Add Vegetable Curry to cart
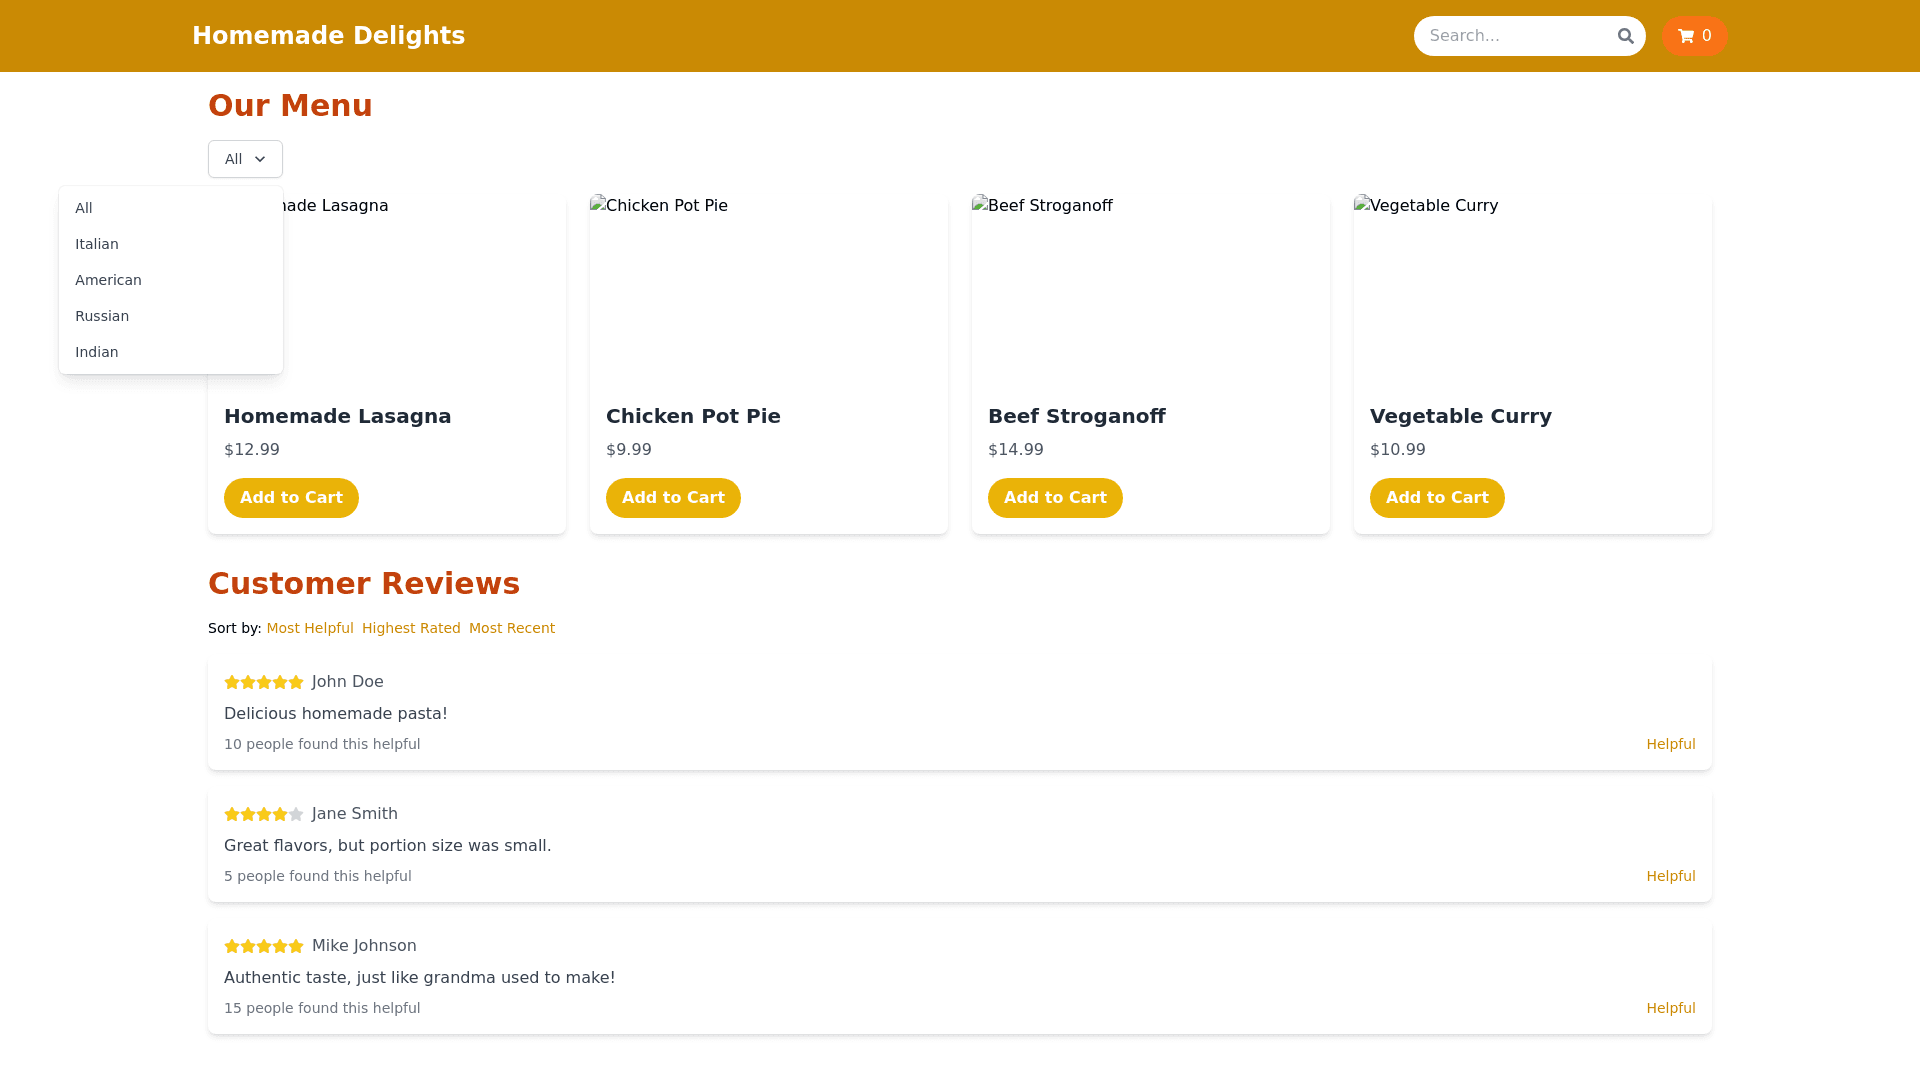Image resolution: width=1920 pixels, height=1080 pixels. pos(1437,498)
